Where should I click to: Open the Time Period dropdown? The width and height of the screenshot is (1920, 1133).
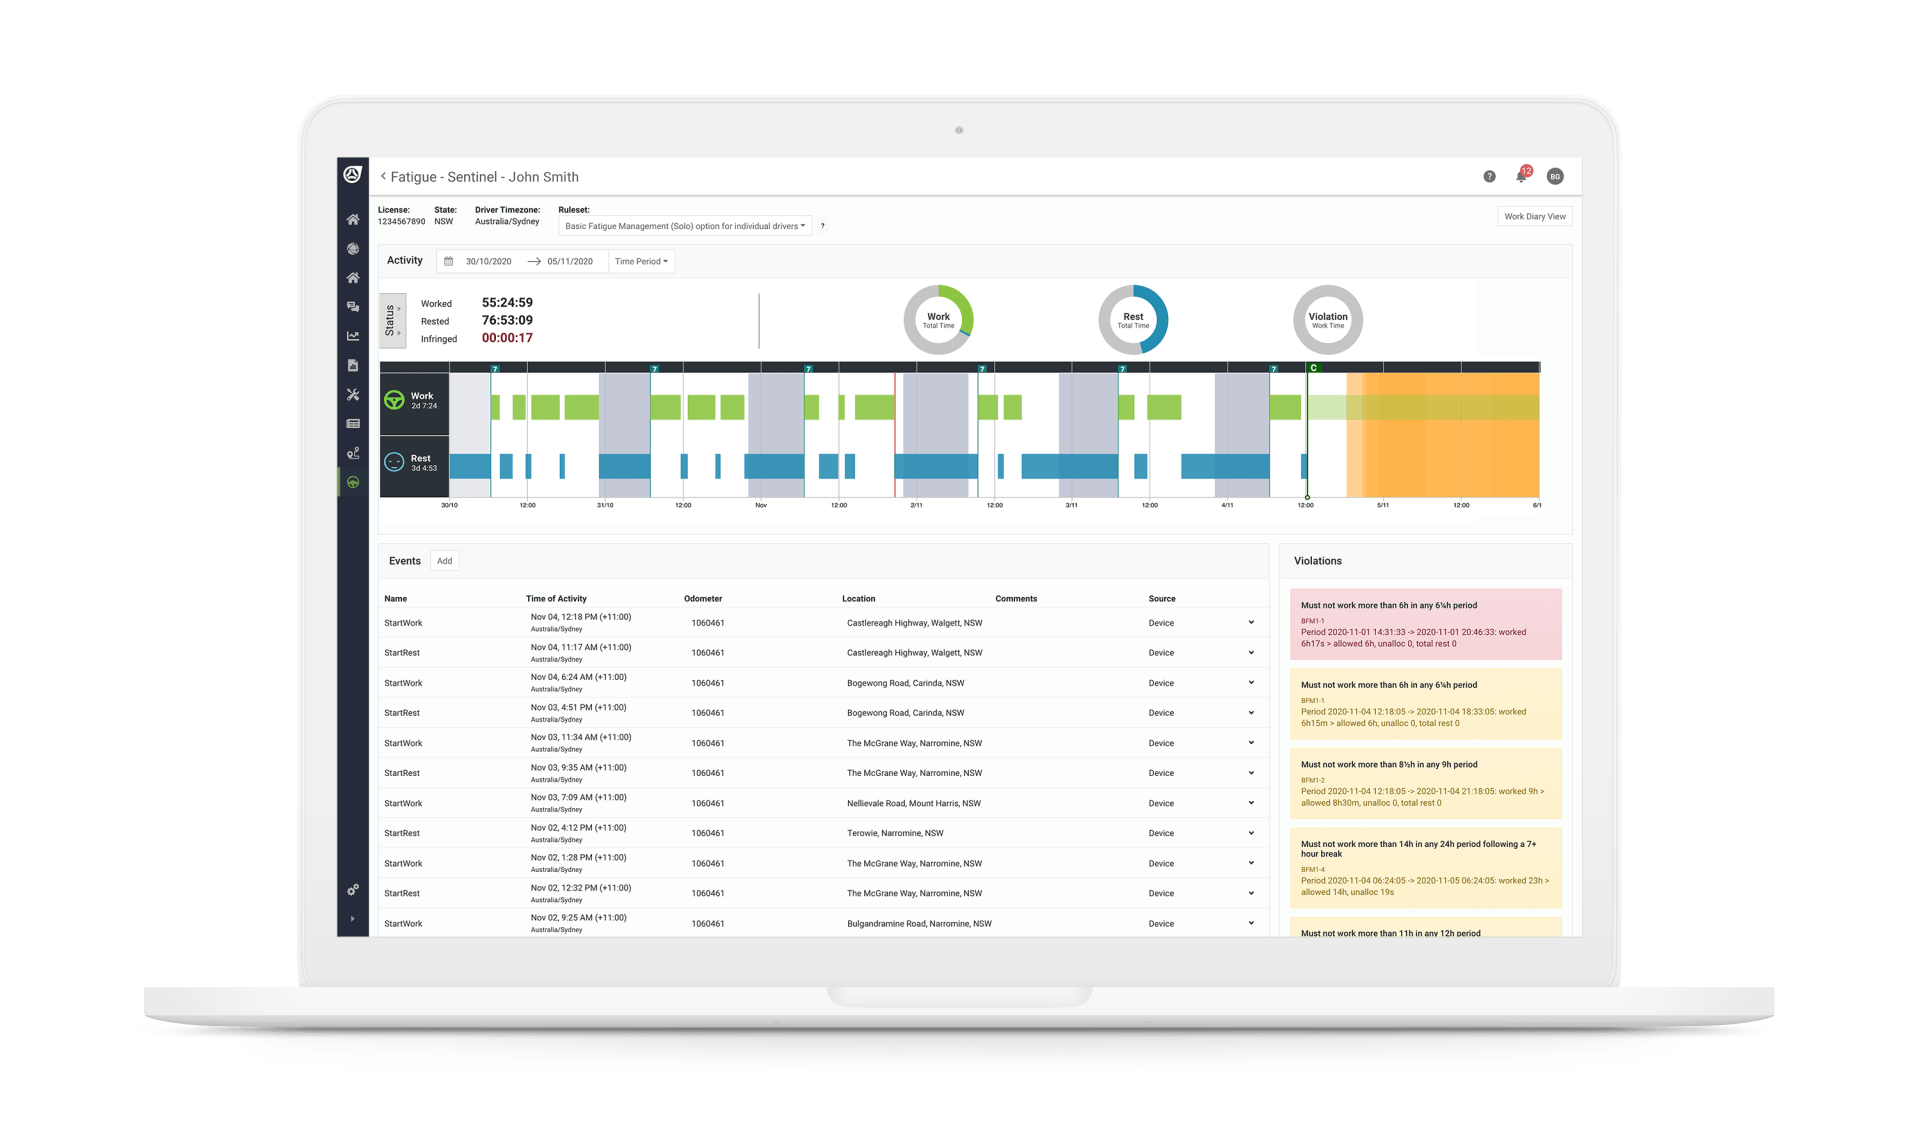[641, 261]
